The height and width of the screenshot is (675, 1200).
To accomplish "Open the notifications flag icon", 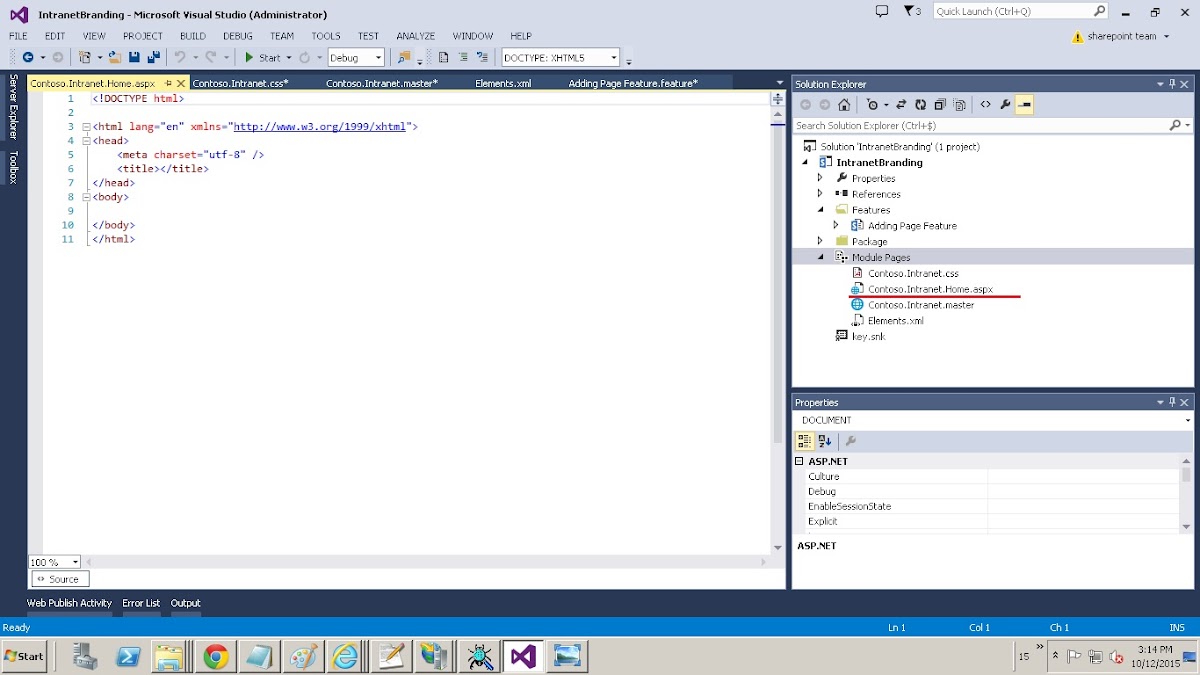I will pyautogui.click(x=912, y=11).
